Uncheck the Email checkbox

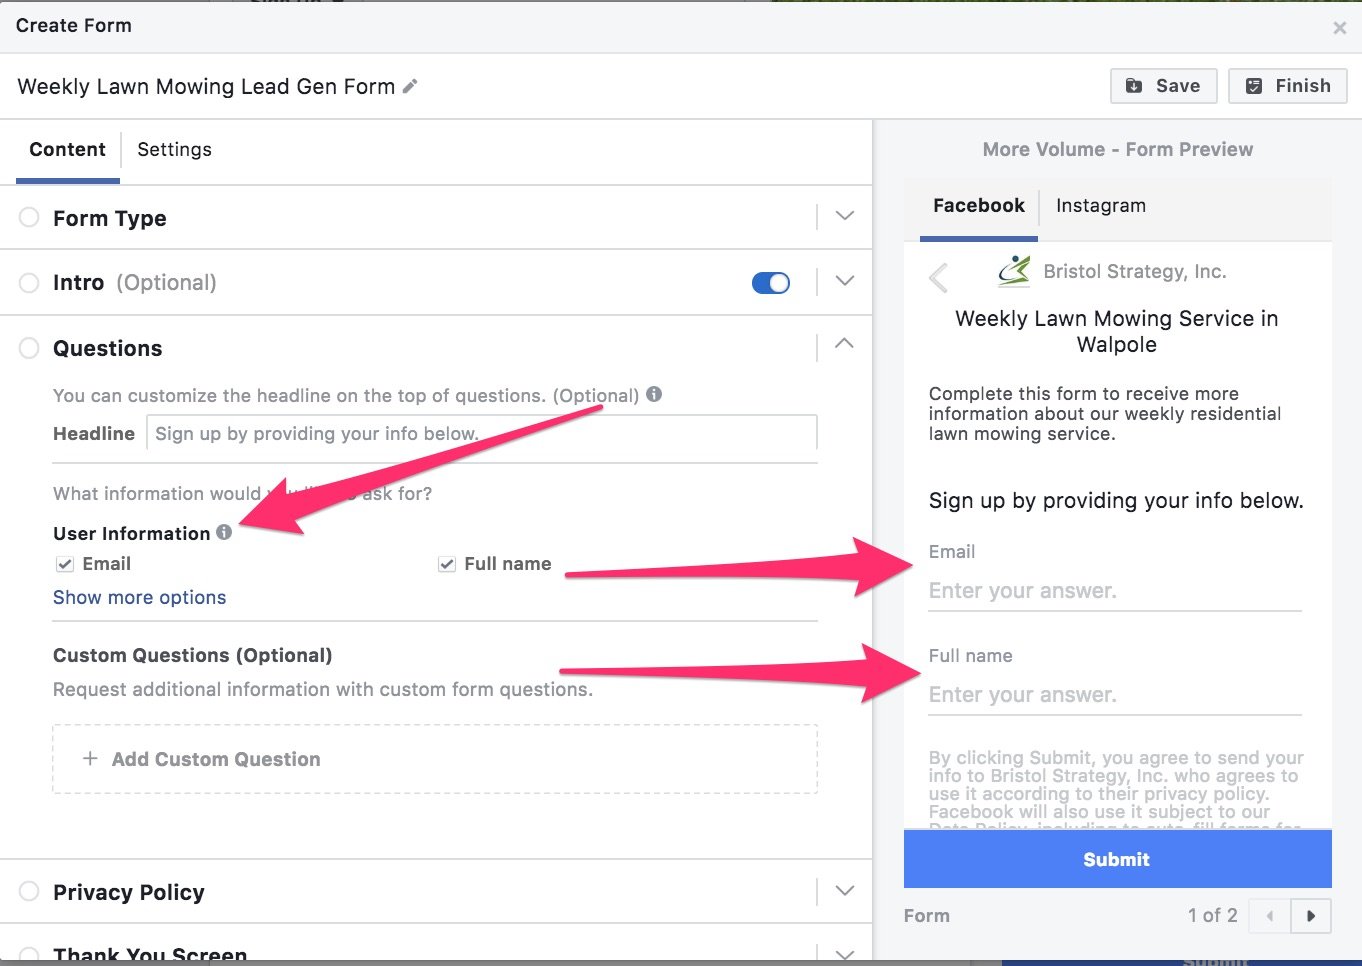click(65, 564)
